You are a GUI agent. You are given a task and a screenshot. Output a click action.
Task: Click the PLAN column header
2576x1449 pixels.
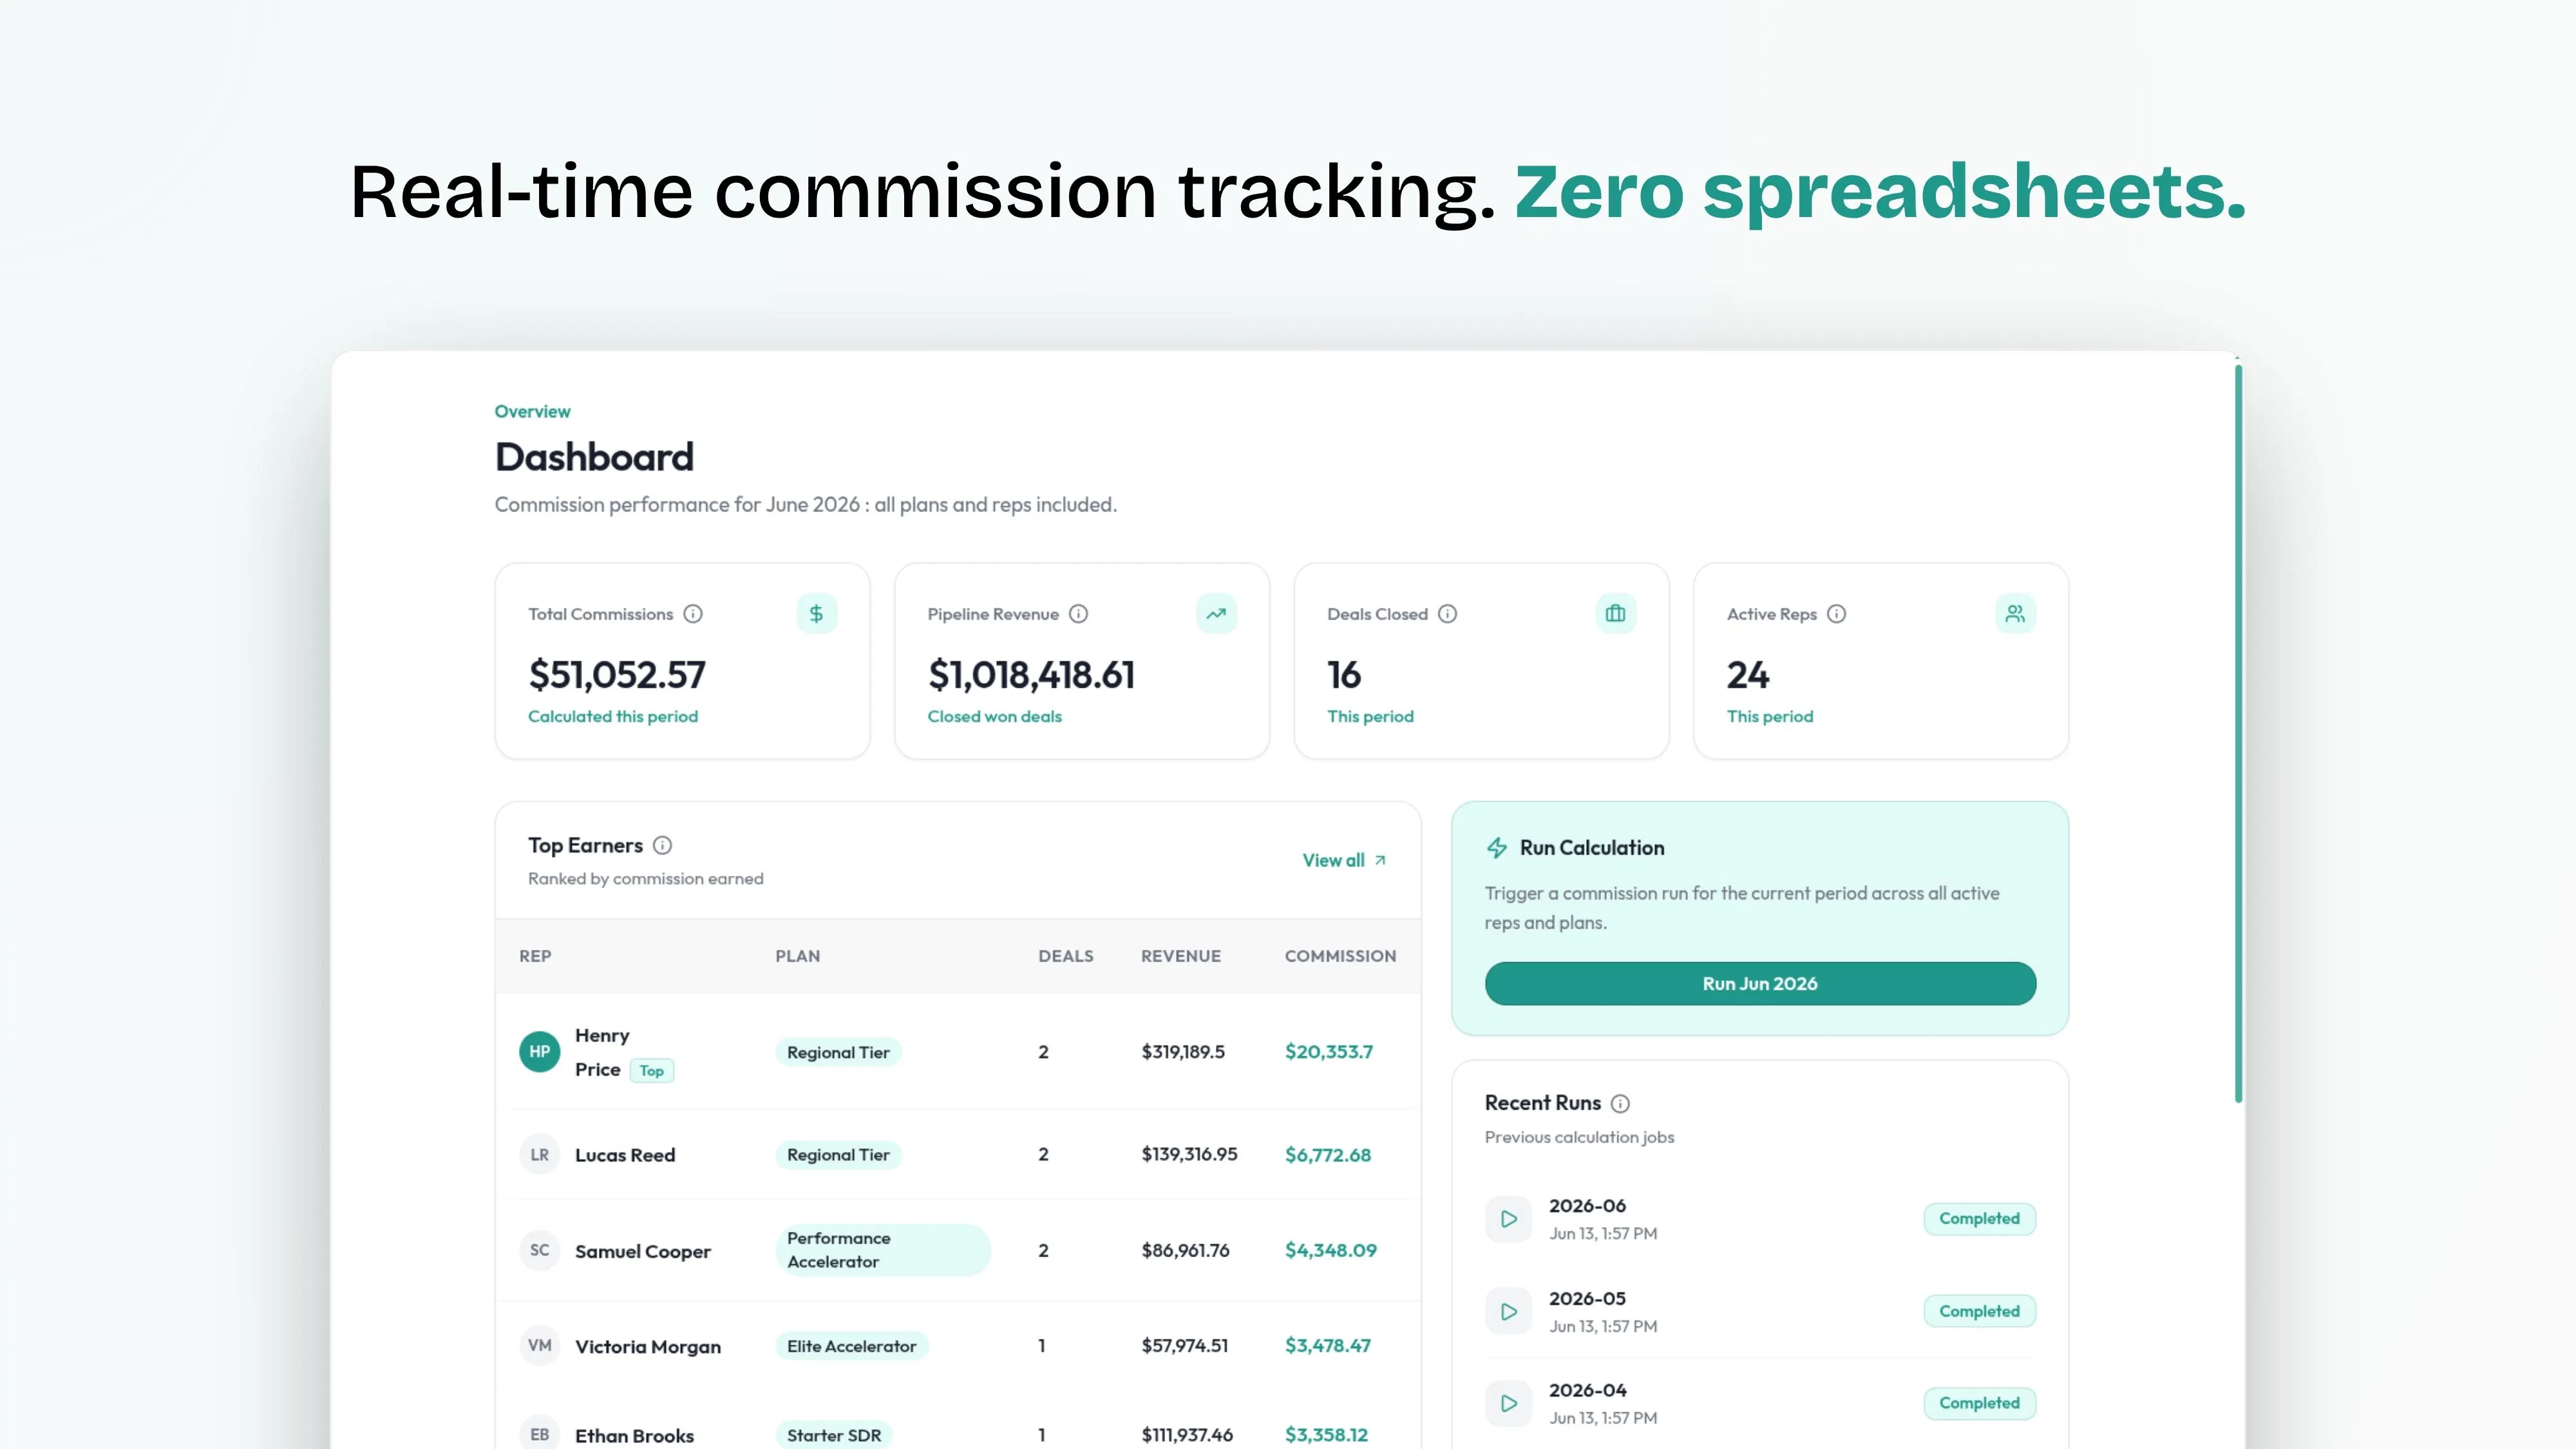pyautogui.click(x=798, y=957)
